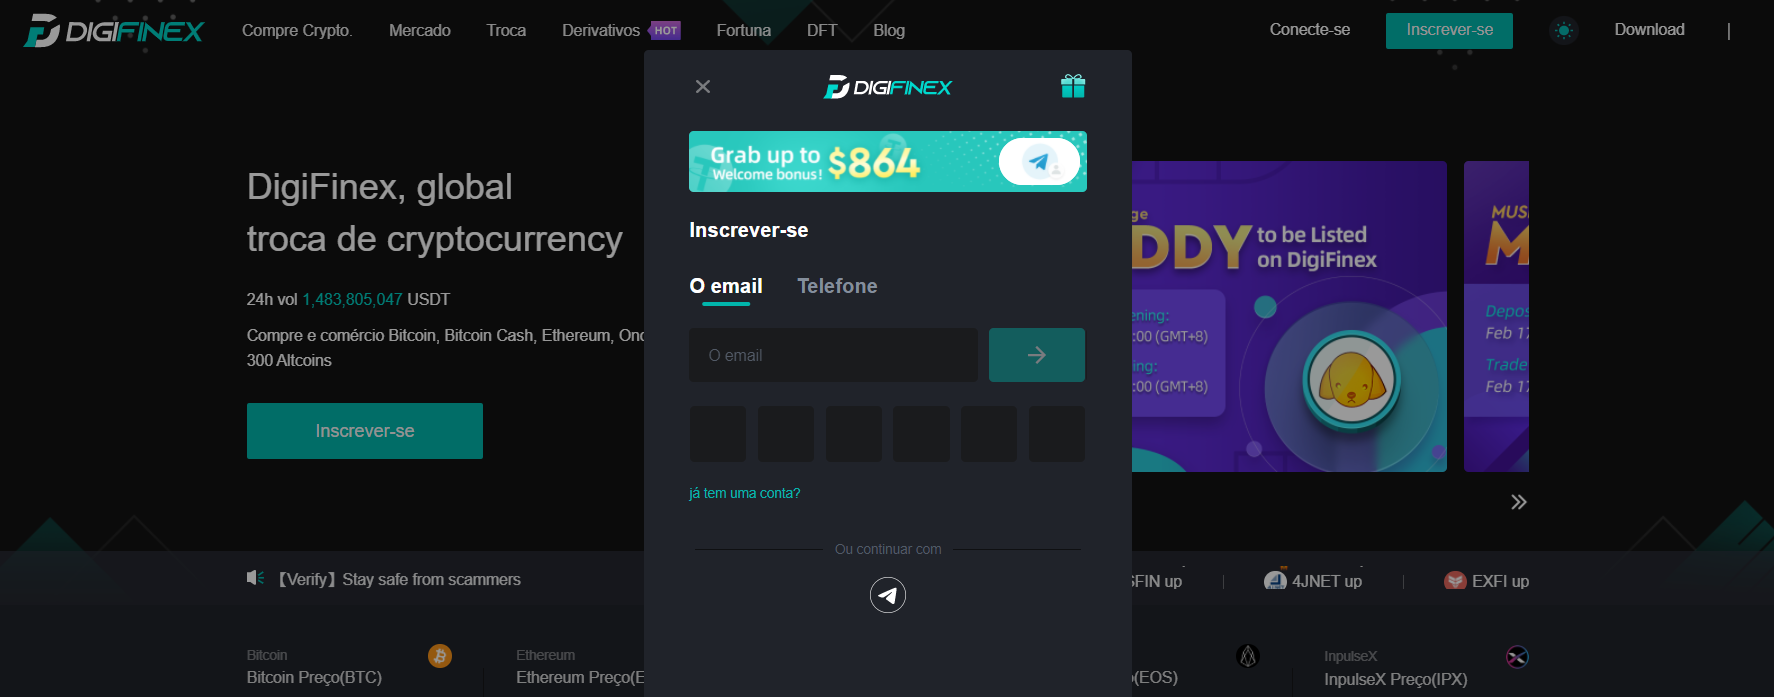The width and height of the screenshot is (1774, 697).
Task: Select the O email tab
Action: click(726, 286)
